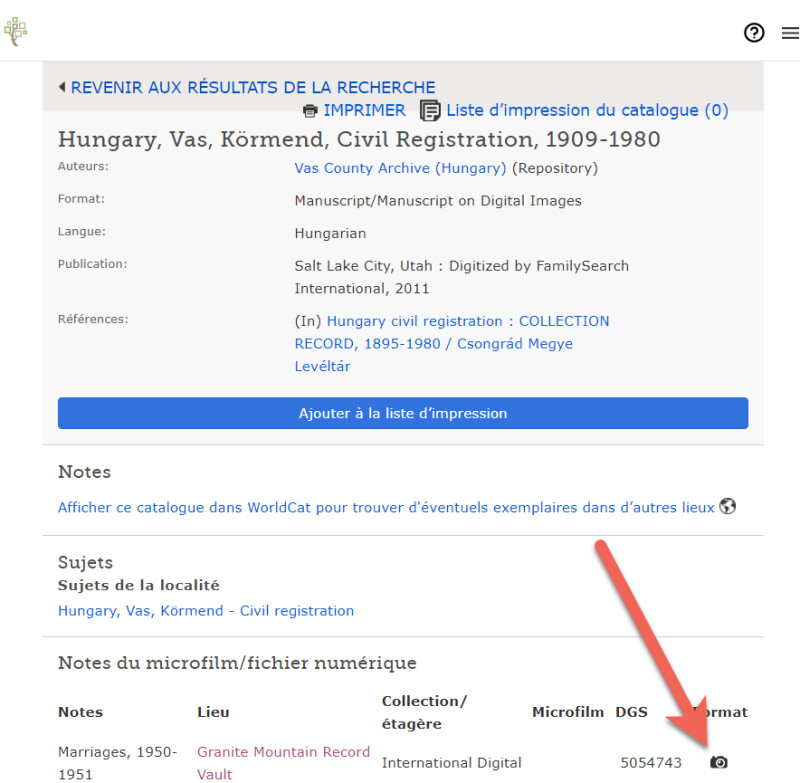
Task: Return via Revenir aux résultats de la recherche
Action: pyautogui.click(x=253, y=87)
